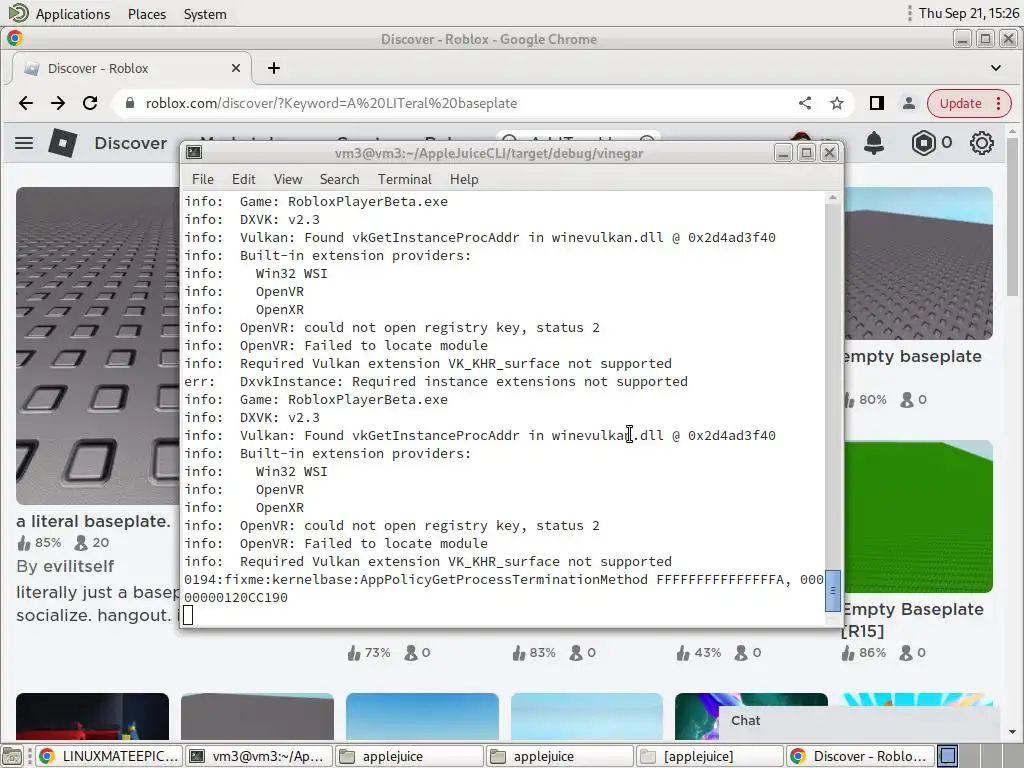Close the Discover - Roblox tab
This screenshot has height=768, width=1024.
(236, 68)
